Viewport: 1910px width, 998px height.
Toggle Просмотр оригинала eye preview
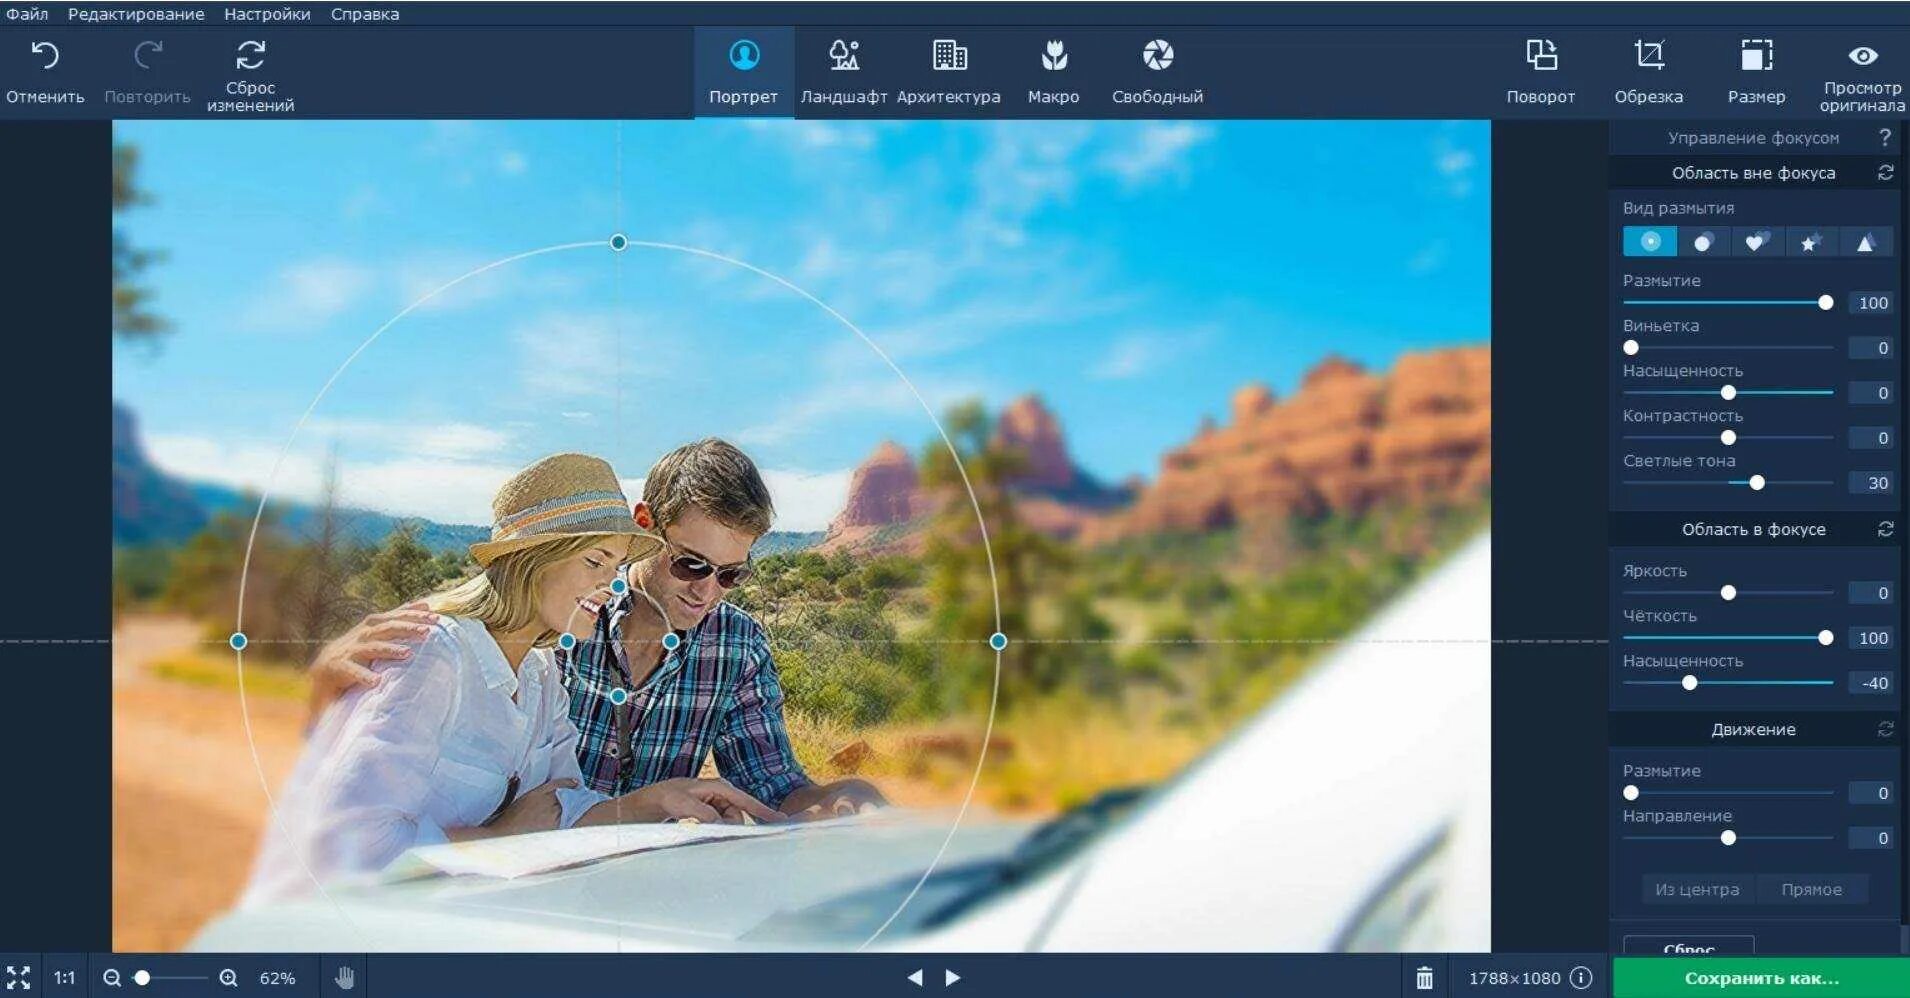click(x=1862, y=56)
